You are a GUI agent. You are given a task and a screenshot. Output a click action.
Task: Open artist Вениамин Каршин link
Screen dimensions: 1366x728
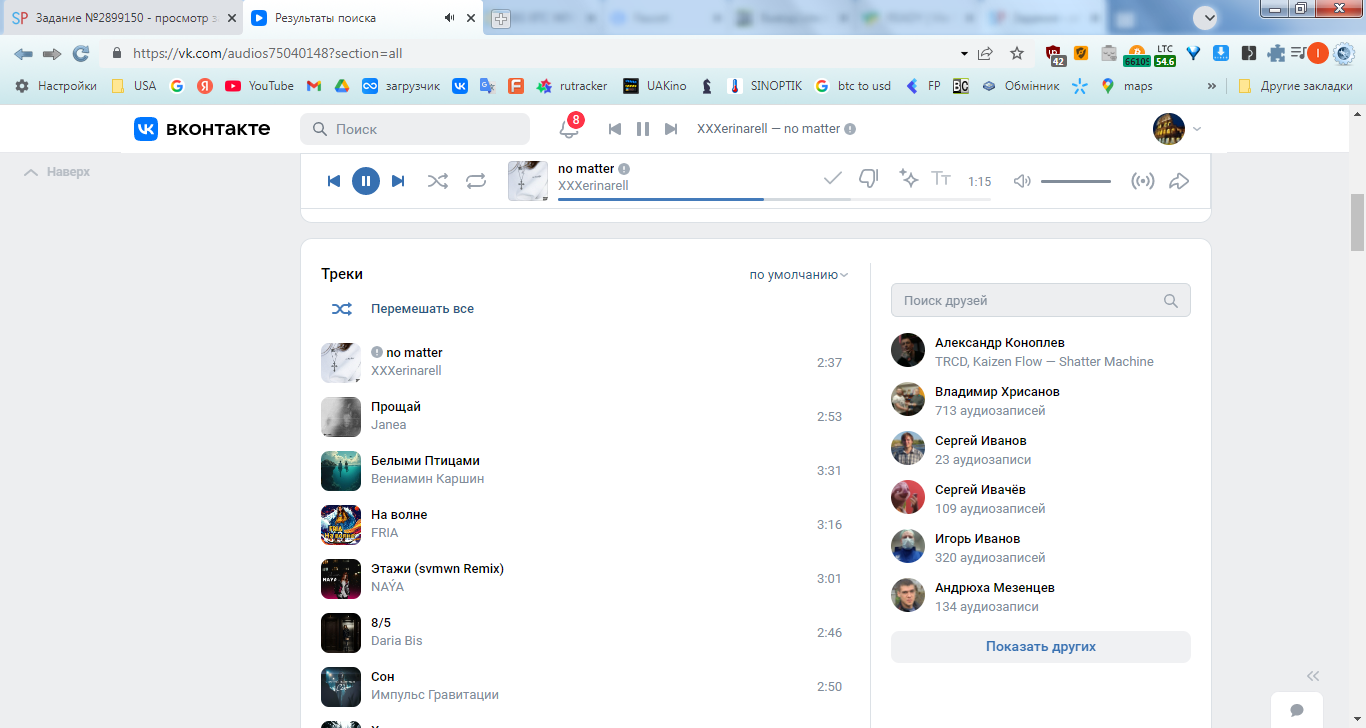tap(427, 479)
